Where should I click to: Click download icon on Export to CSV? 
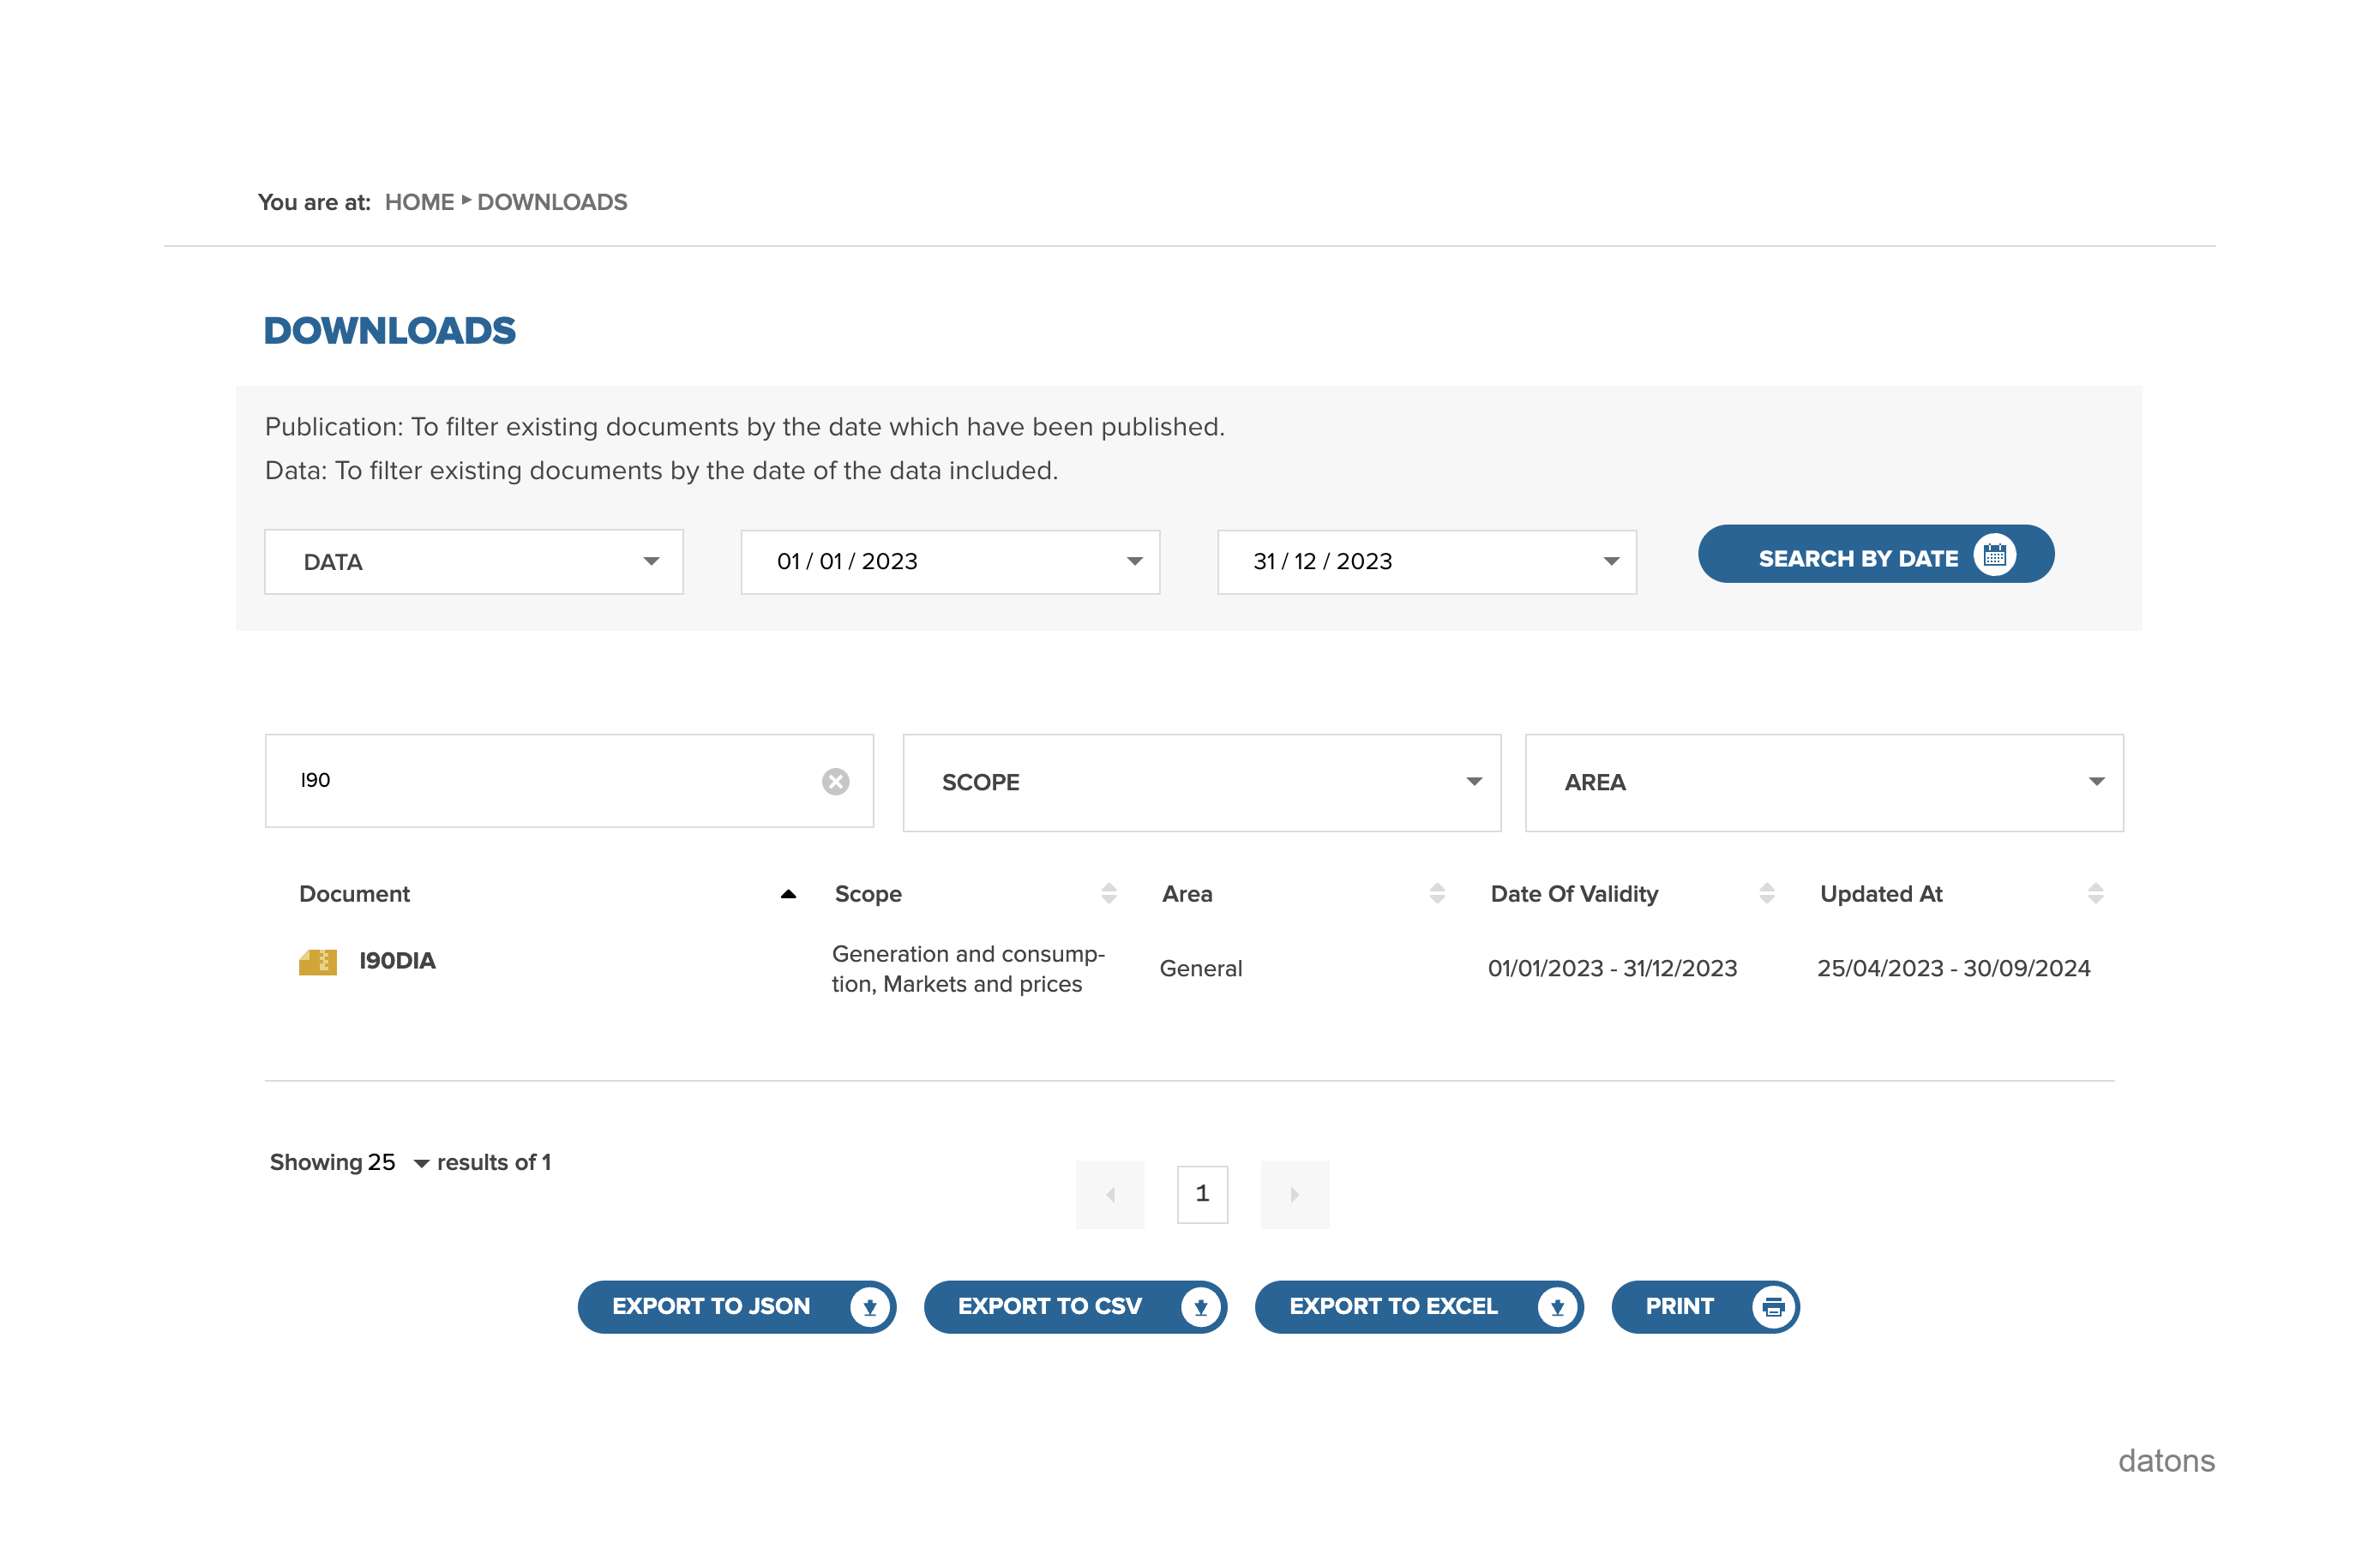click(x=1200, y=1307)
